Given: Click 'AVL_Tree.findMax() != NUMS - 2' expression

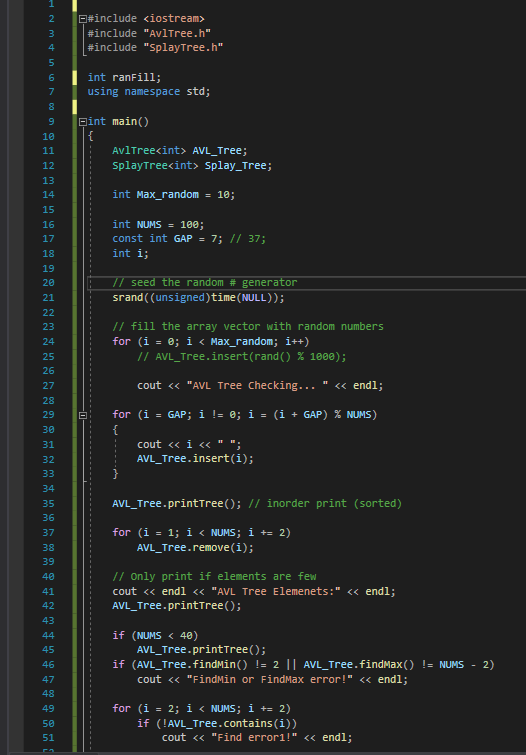Looking at the screenshot, I should pyautogui.click(x=396, y=665).
